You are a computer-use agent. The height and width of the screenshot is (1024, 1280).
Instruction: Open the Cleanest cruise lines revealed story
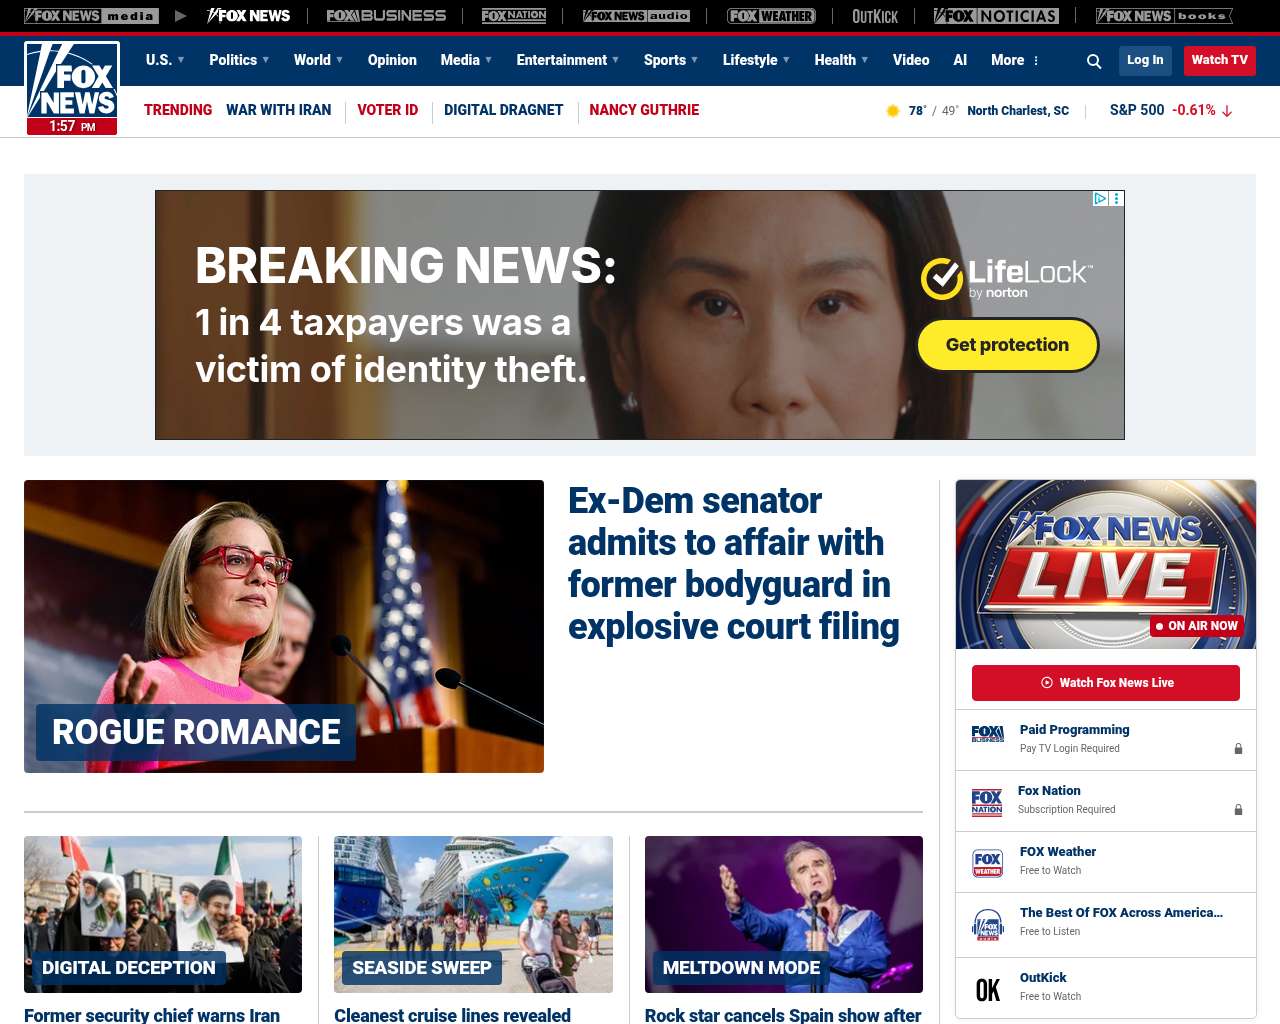tap(452, 1015)
